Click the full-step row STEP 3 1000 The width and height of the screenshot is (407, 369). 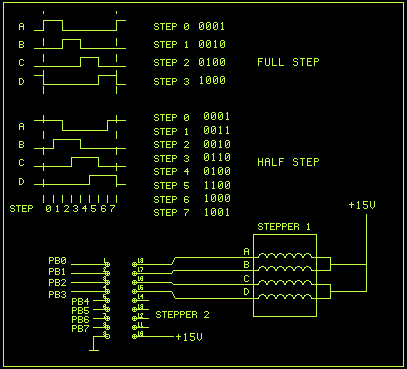tap(189, 81)
